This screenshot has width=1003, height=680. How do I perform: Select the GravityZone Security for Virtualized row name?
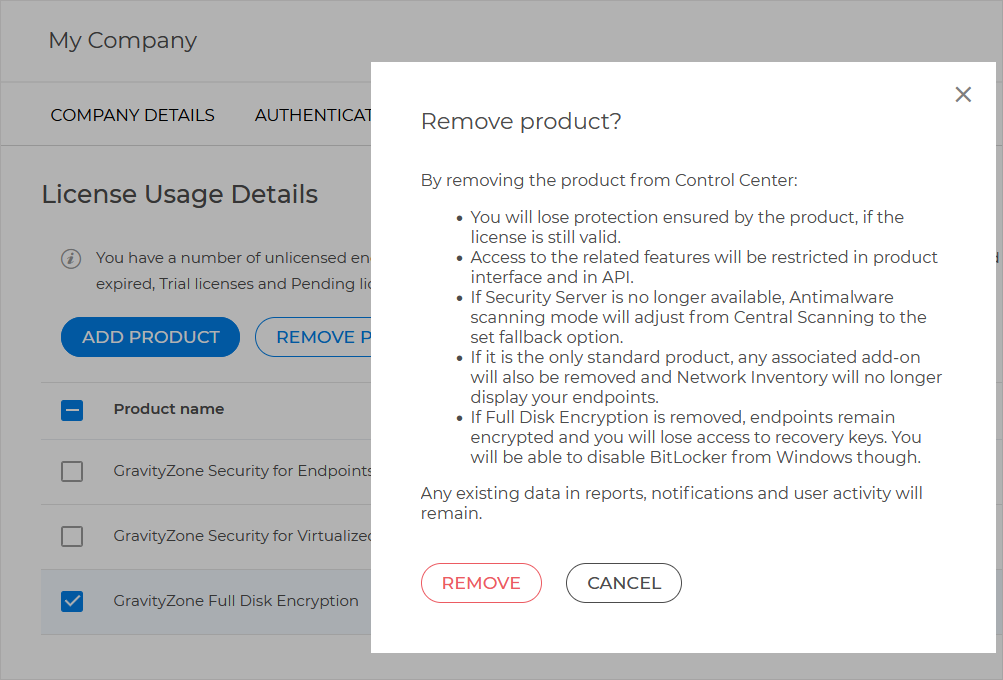coord(242,536)
